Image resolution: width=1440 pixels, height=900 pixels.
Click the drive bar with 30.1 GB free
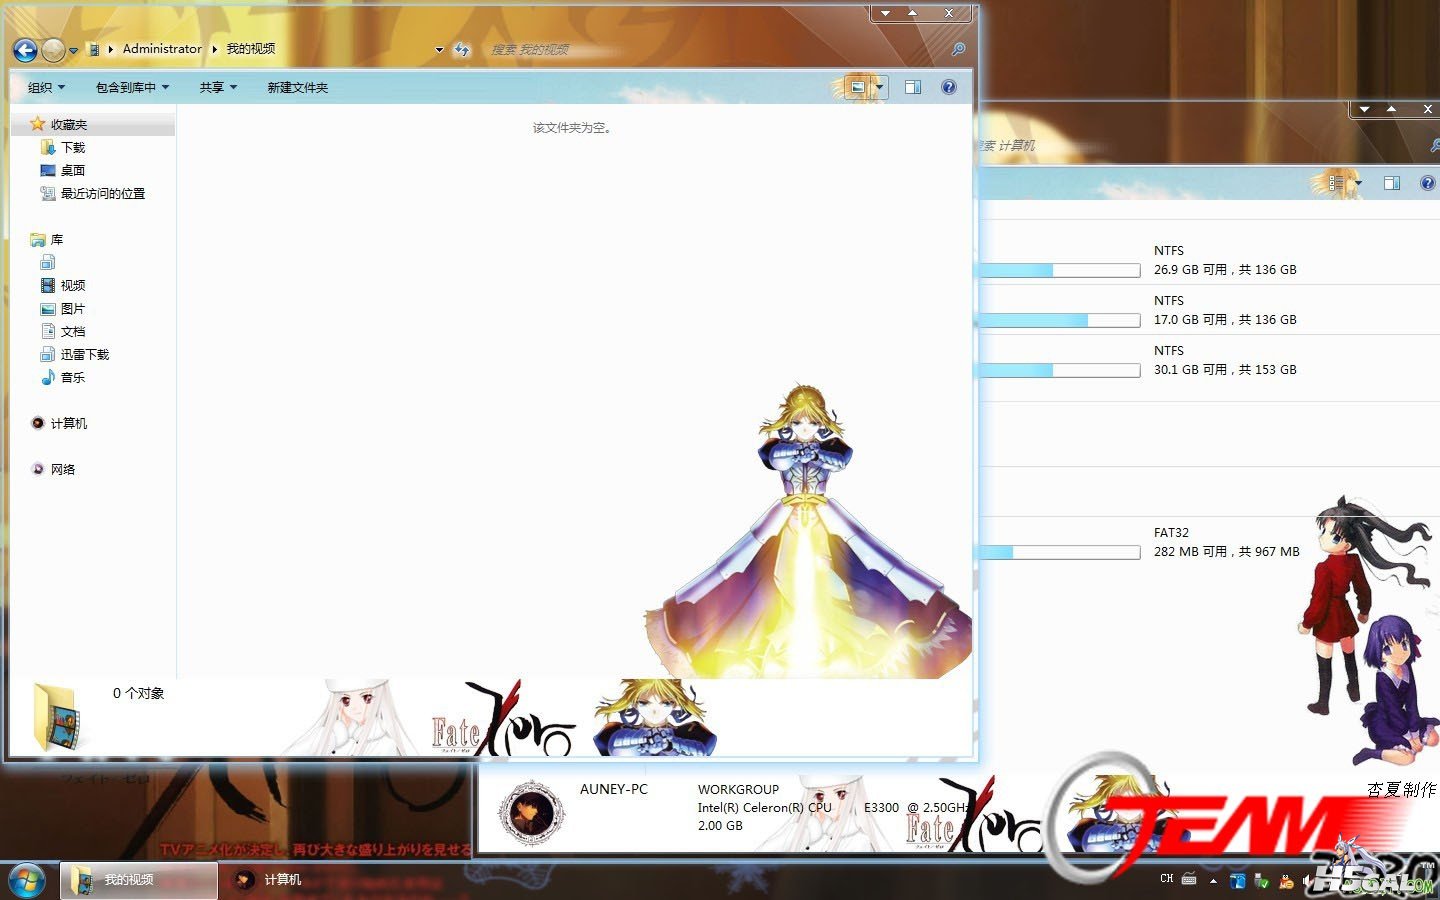tap(1059, 371)
